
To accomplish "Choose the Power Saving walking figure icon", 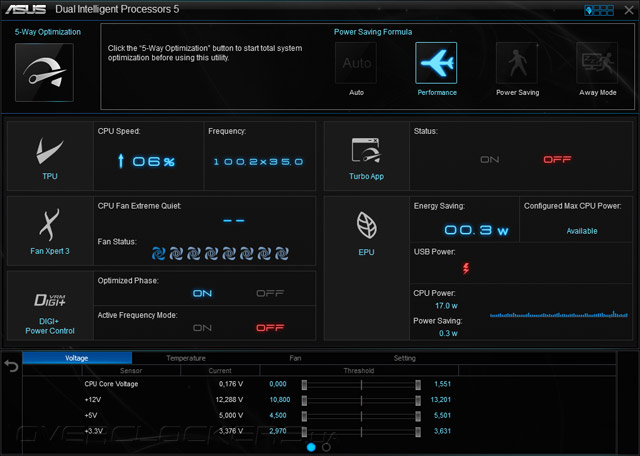I will click(517, 63).
